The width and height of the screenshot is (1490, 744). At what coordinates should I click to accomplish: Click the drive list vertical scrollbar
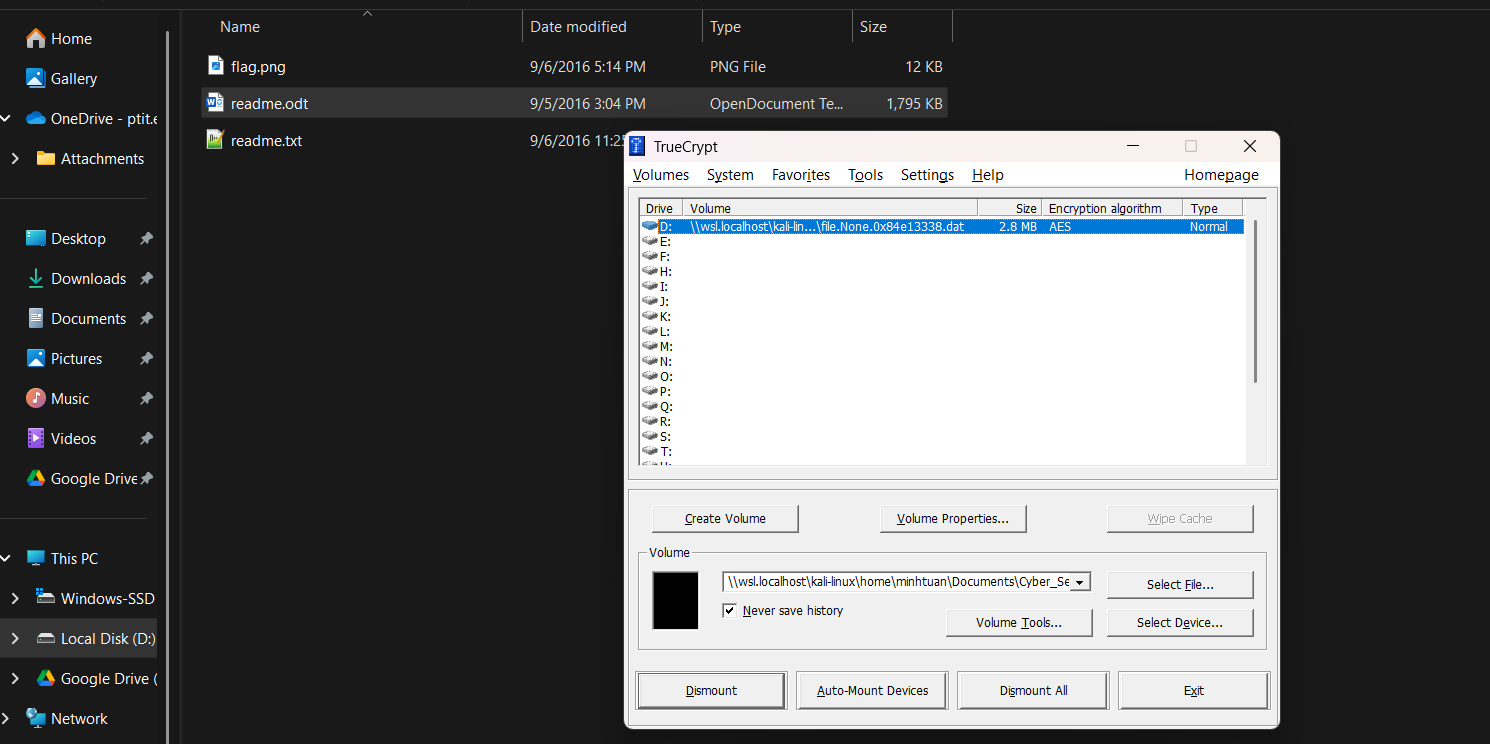coord(1255,301)
